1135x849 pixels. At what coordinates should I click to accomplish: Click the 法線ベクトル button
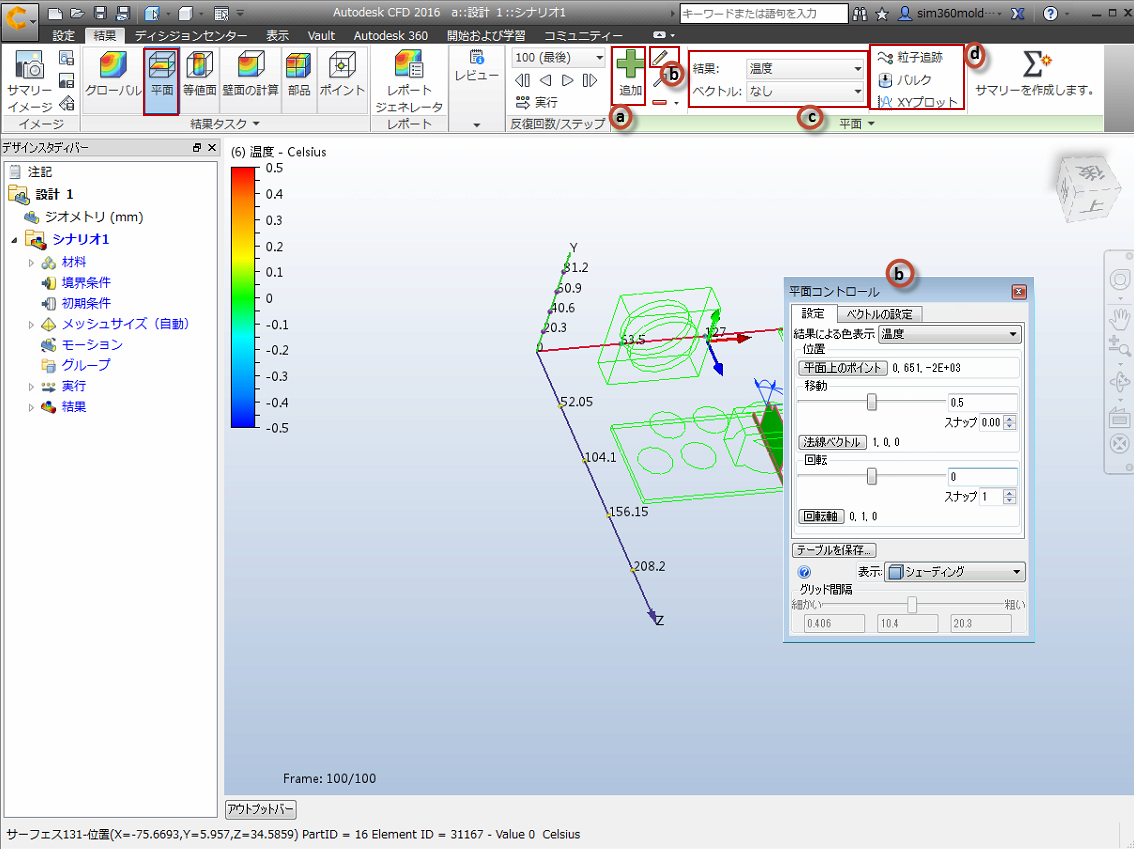point(832,442)
